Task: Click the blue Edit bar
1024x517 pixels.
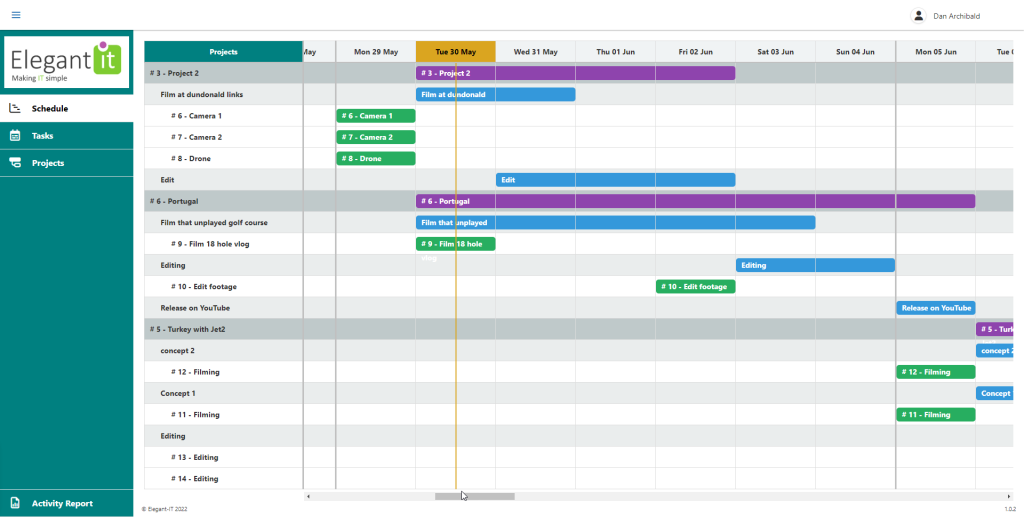Action: tap(615, 180)
